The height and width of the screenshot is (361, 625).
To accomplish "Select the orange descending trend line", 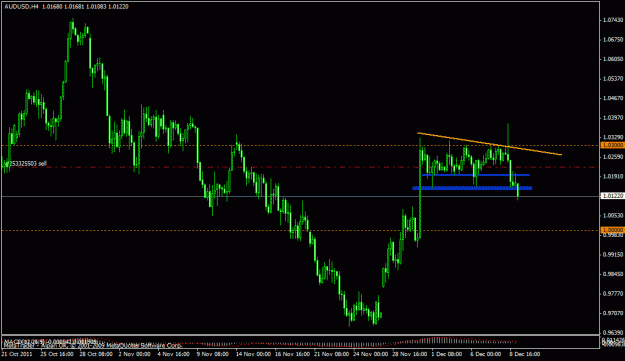I will pyautogui.click(x=489, y=144).
